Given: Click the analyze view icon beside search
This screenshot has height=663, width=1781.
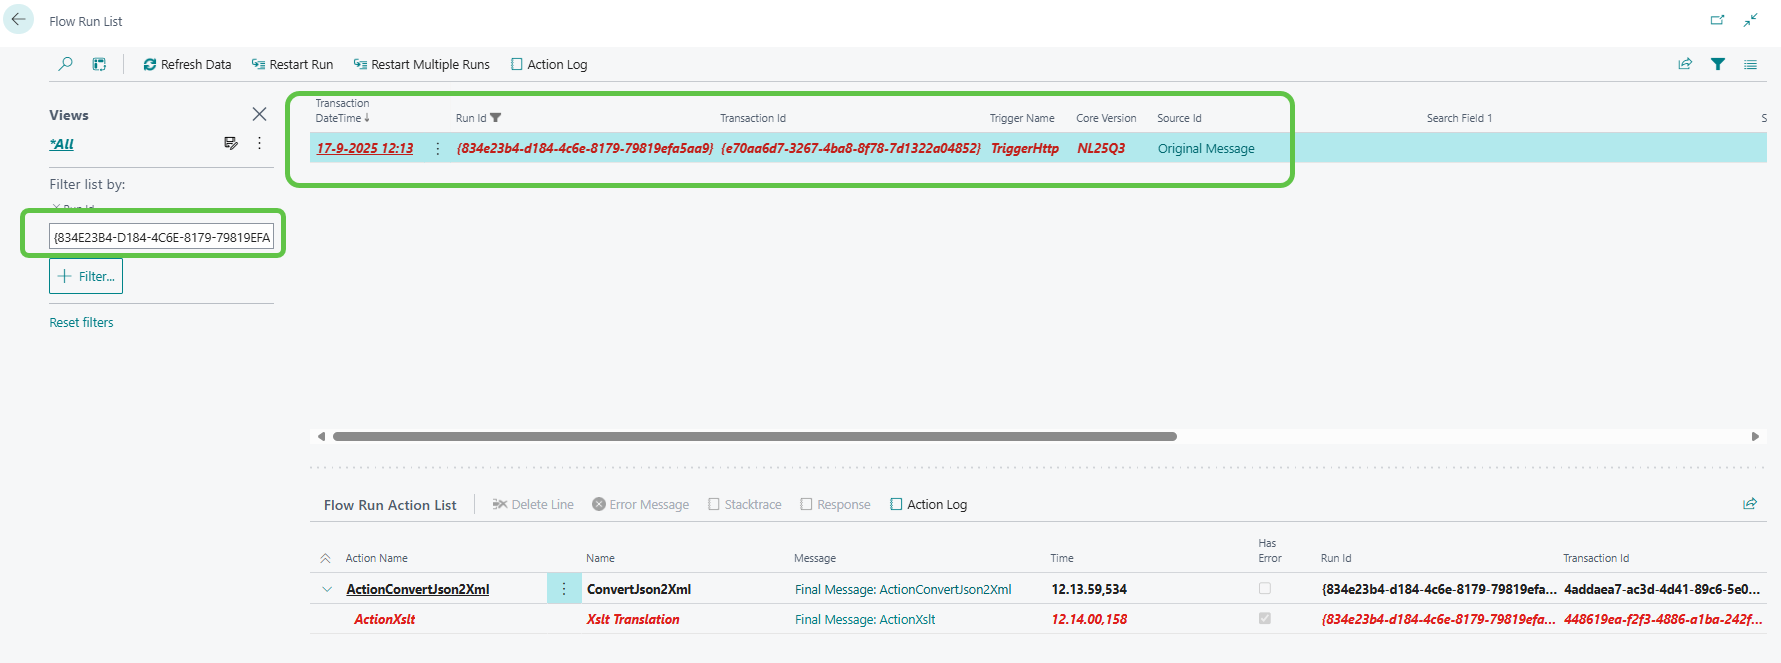Looking at the screenshot, I should 99,64.
